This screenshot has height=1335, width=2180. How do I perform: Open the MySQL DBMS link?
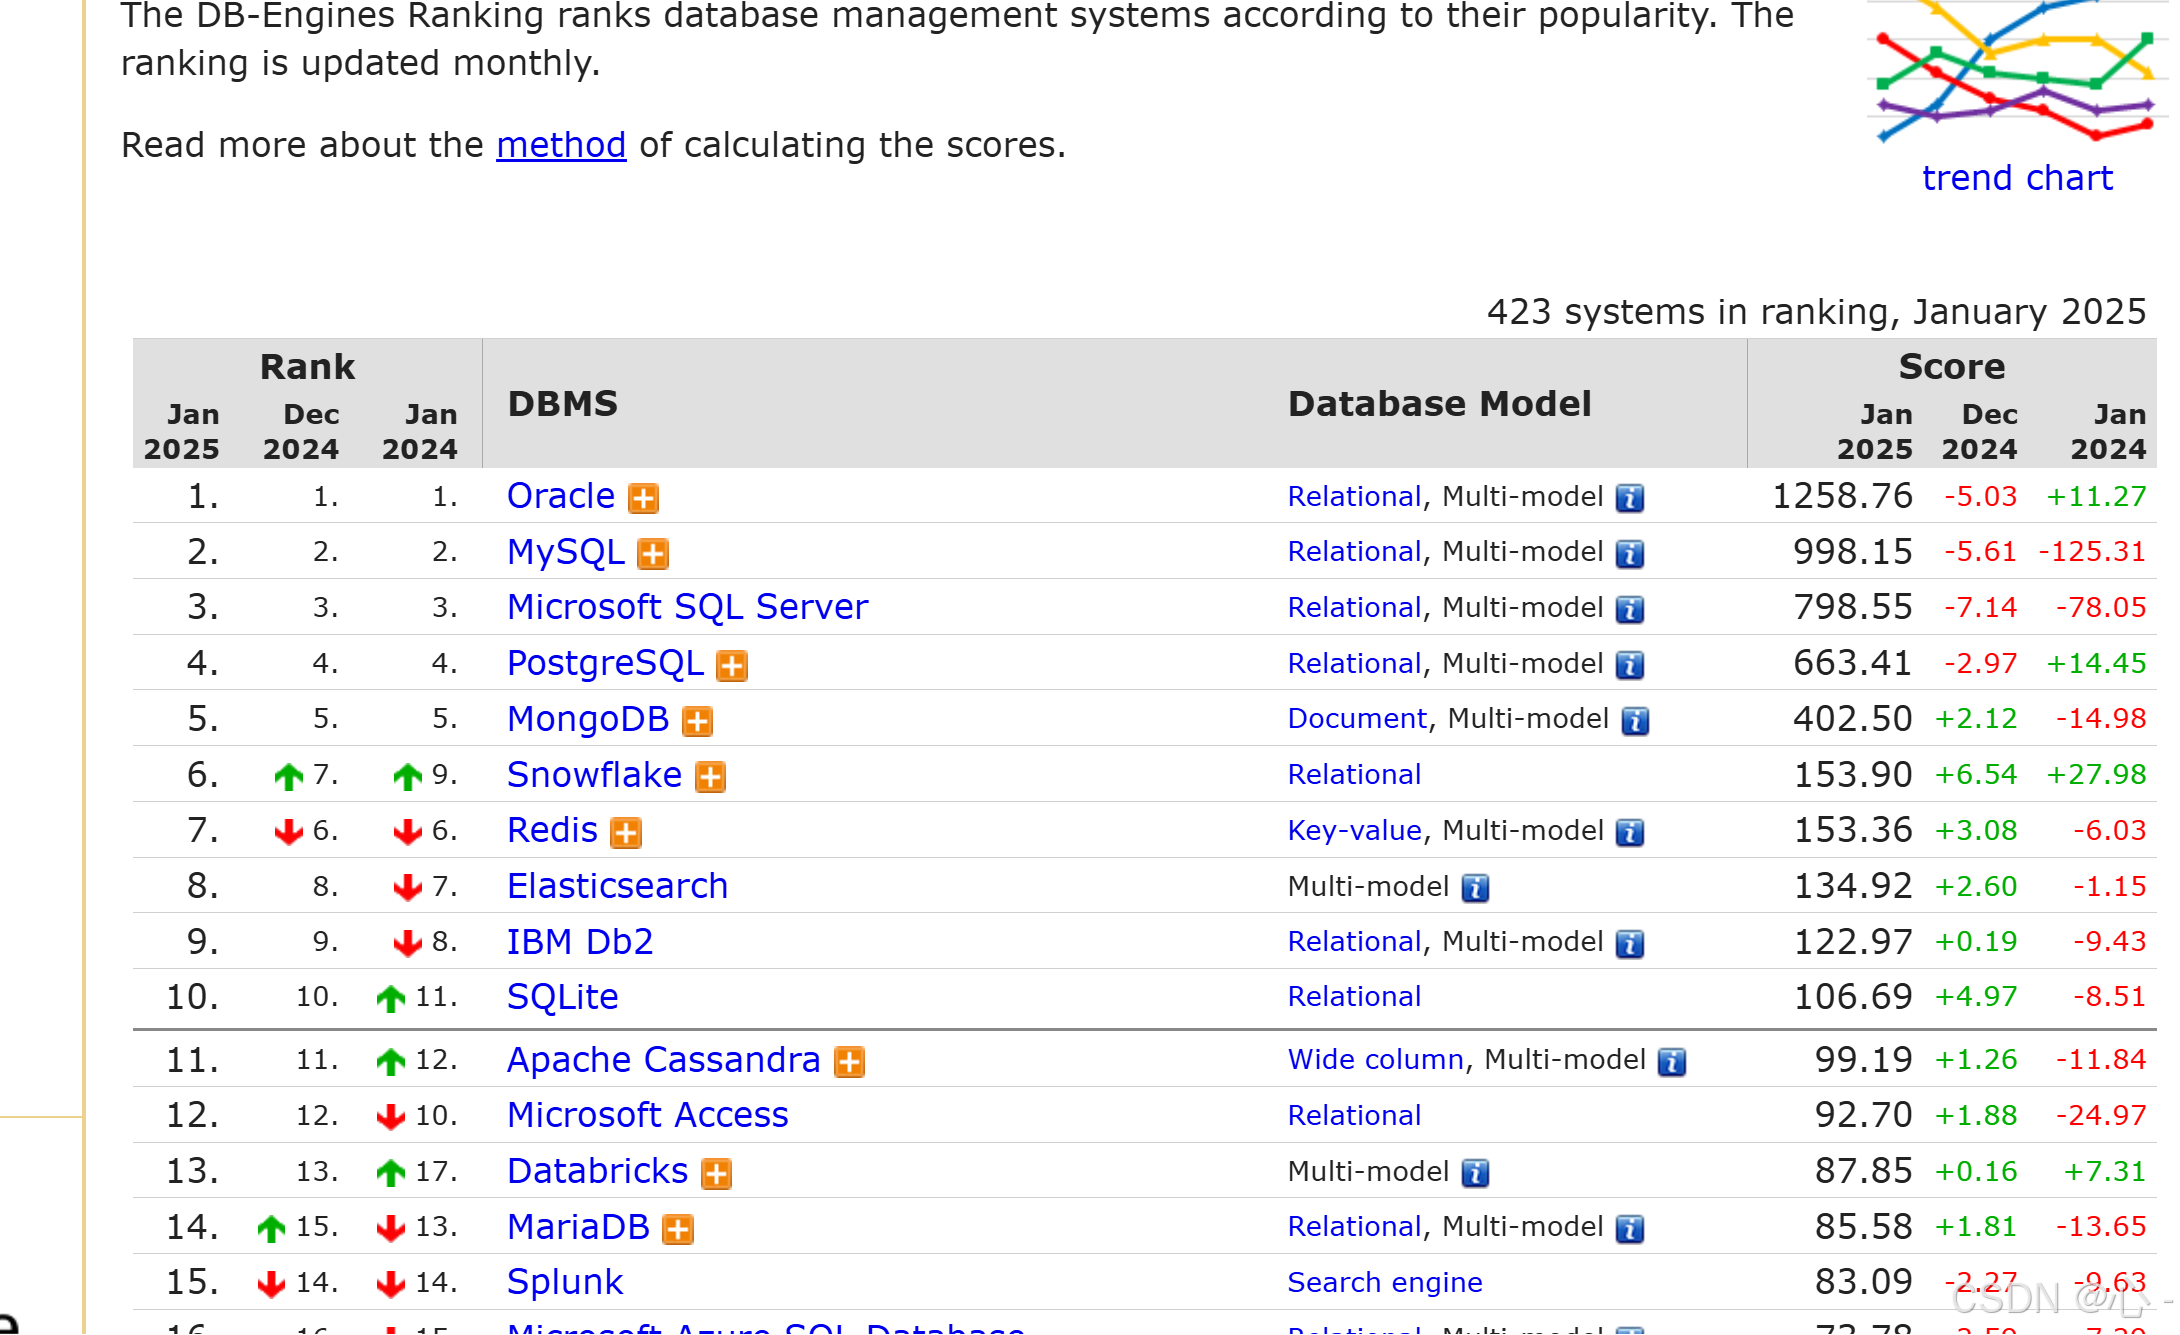click(566, 552)
